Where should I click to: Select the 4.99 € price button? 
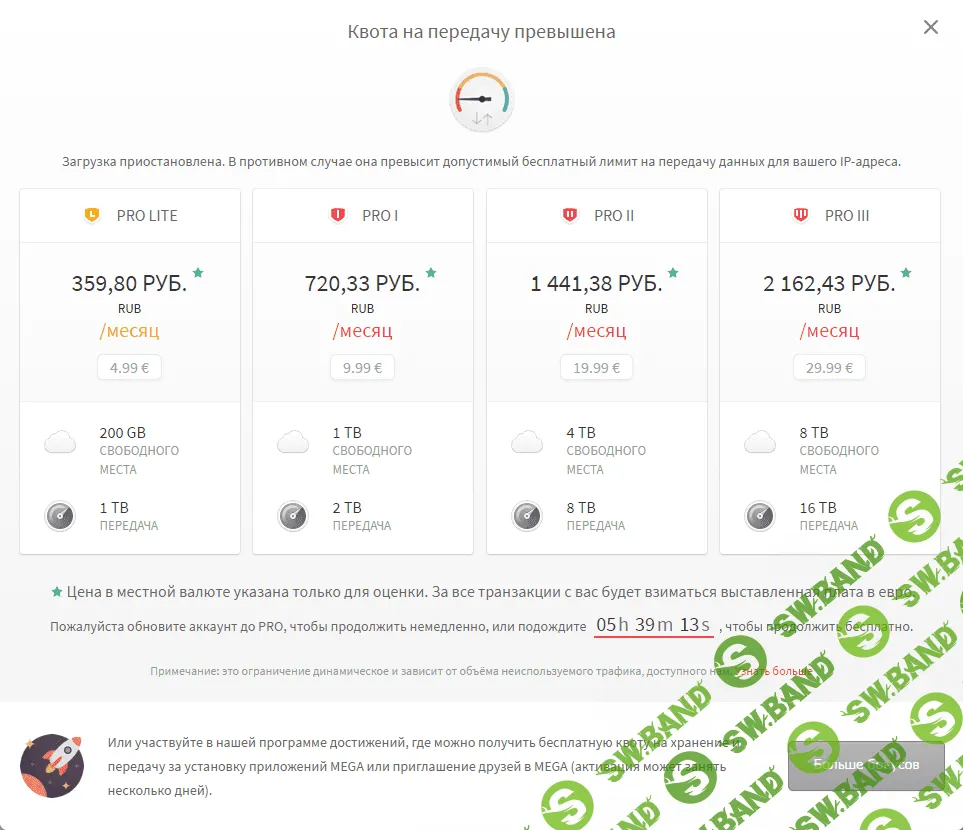(129, 367)
